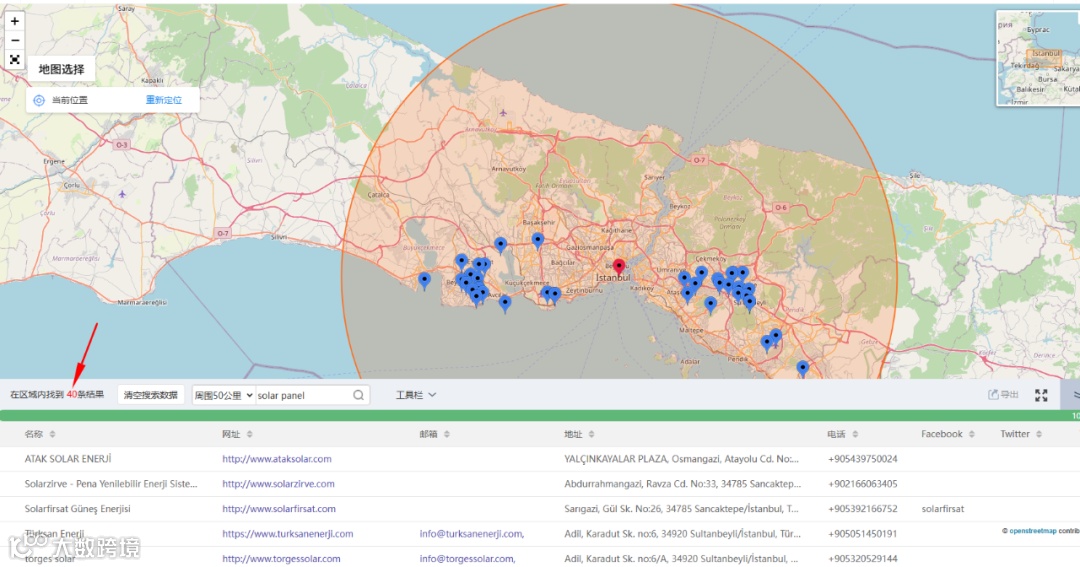Click the 清空搜索数据 clear data button

point(151,395)
